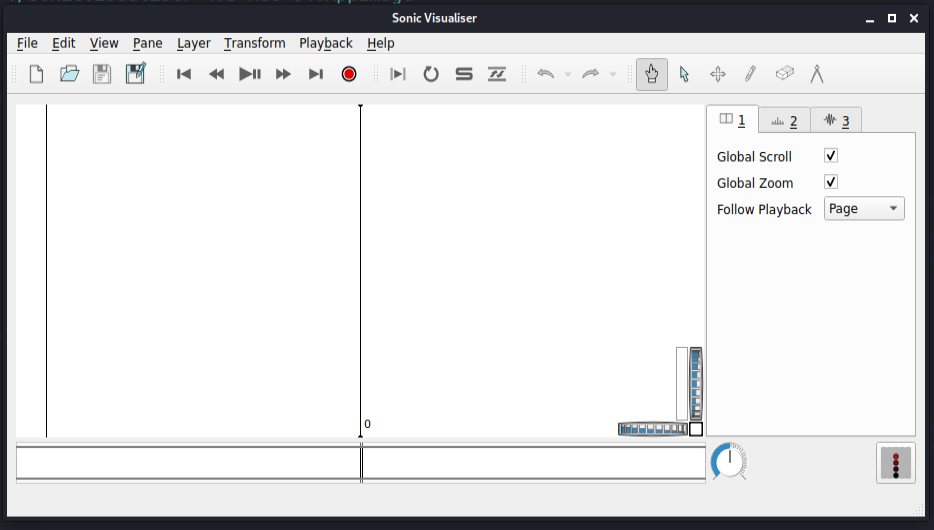Uncheck the Global Scroll checkbox
This screenshot has height=530, width=934.
[x=831, y=155]
